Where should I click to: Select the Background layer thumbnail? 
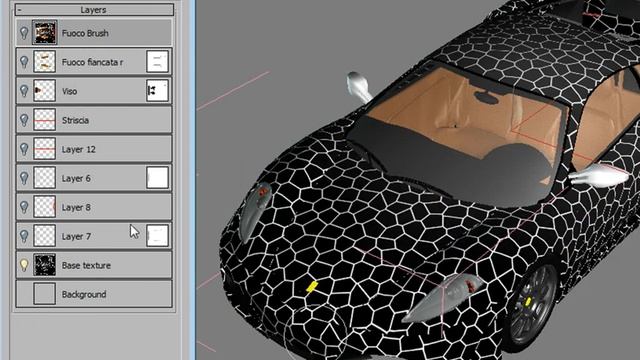44,294
